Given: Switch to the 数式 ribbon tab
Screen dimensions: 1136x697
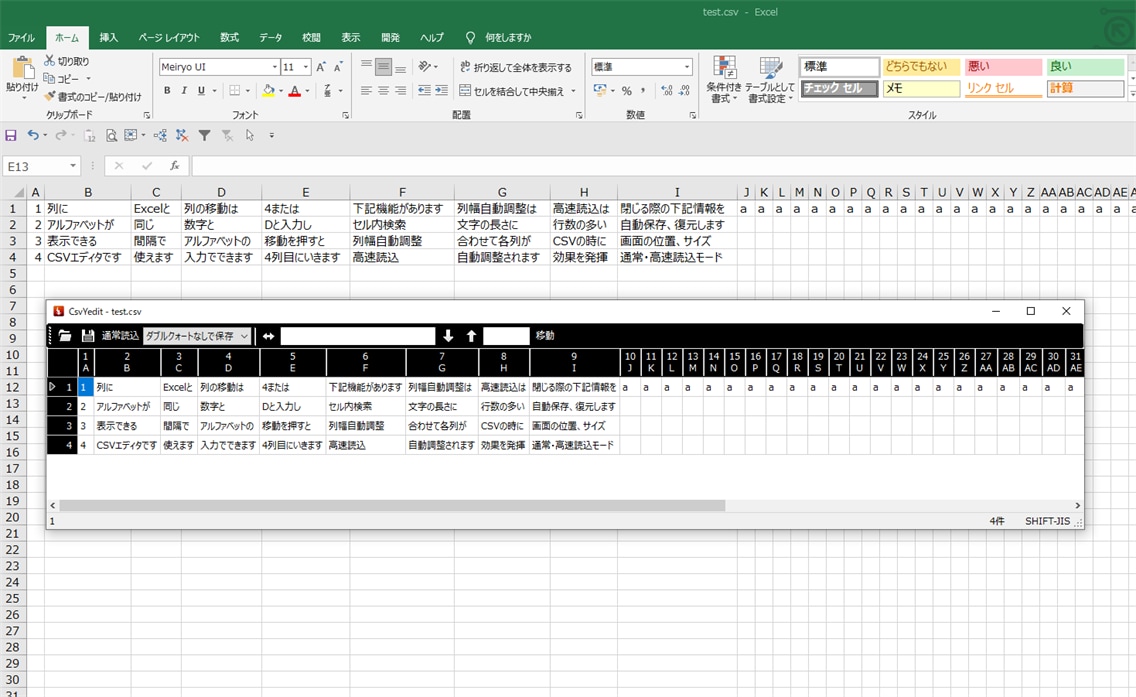Looking at the screenshot, I should 230,38.
